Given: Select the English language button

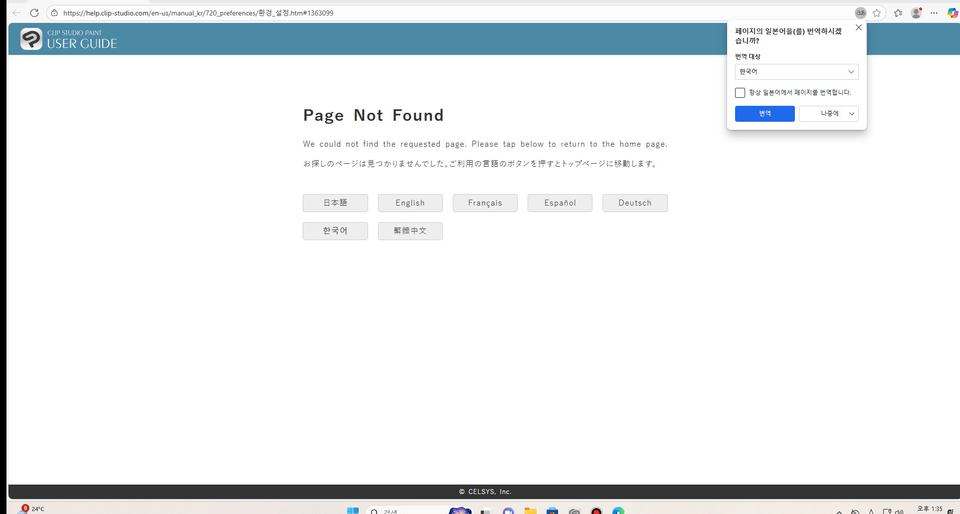Looking at the screenshot, I should click(410, 203).
